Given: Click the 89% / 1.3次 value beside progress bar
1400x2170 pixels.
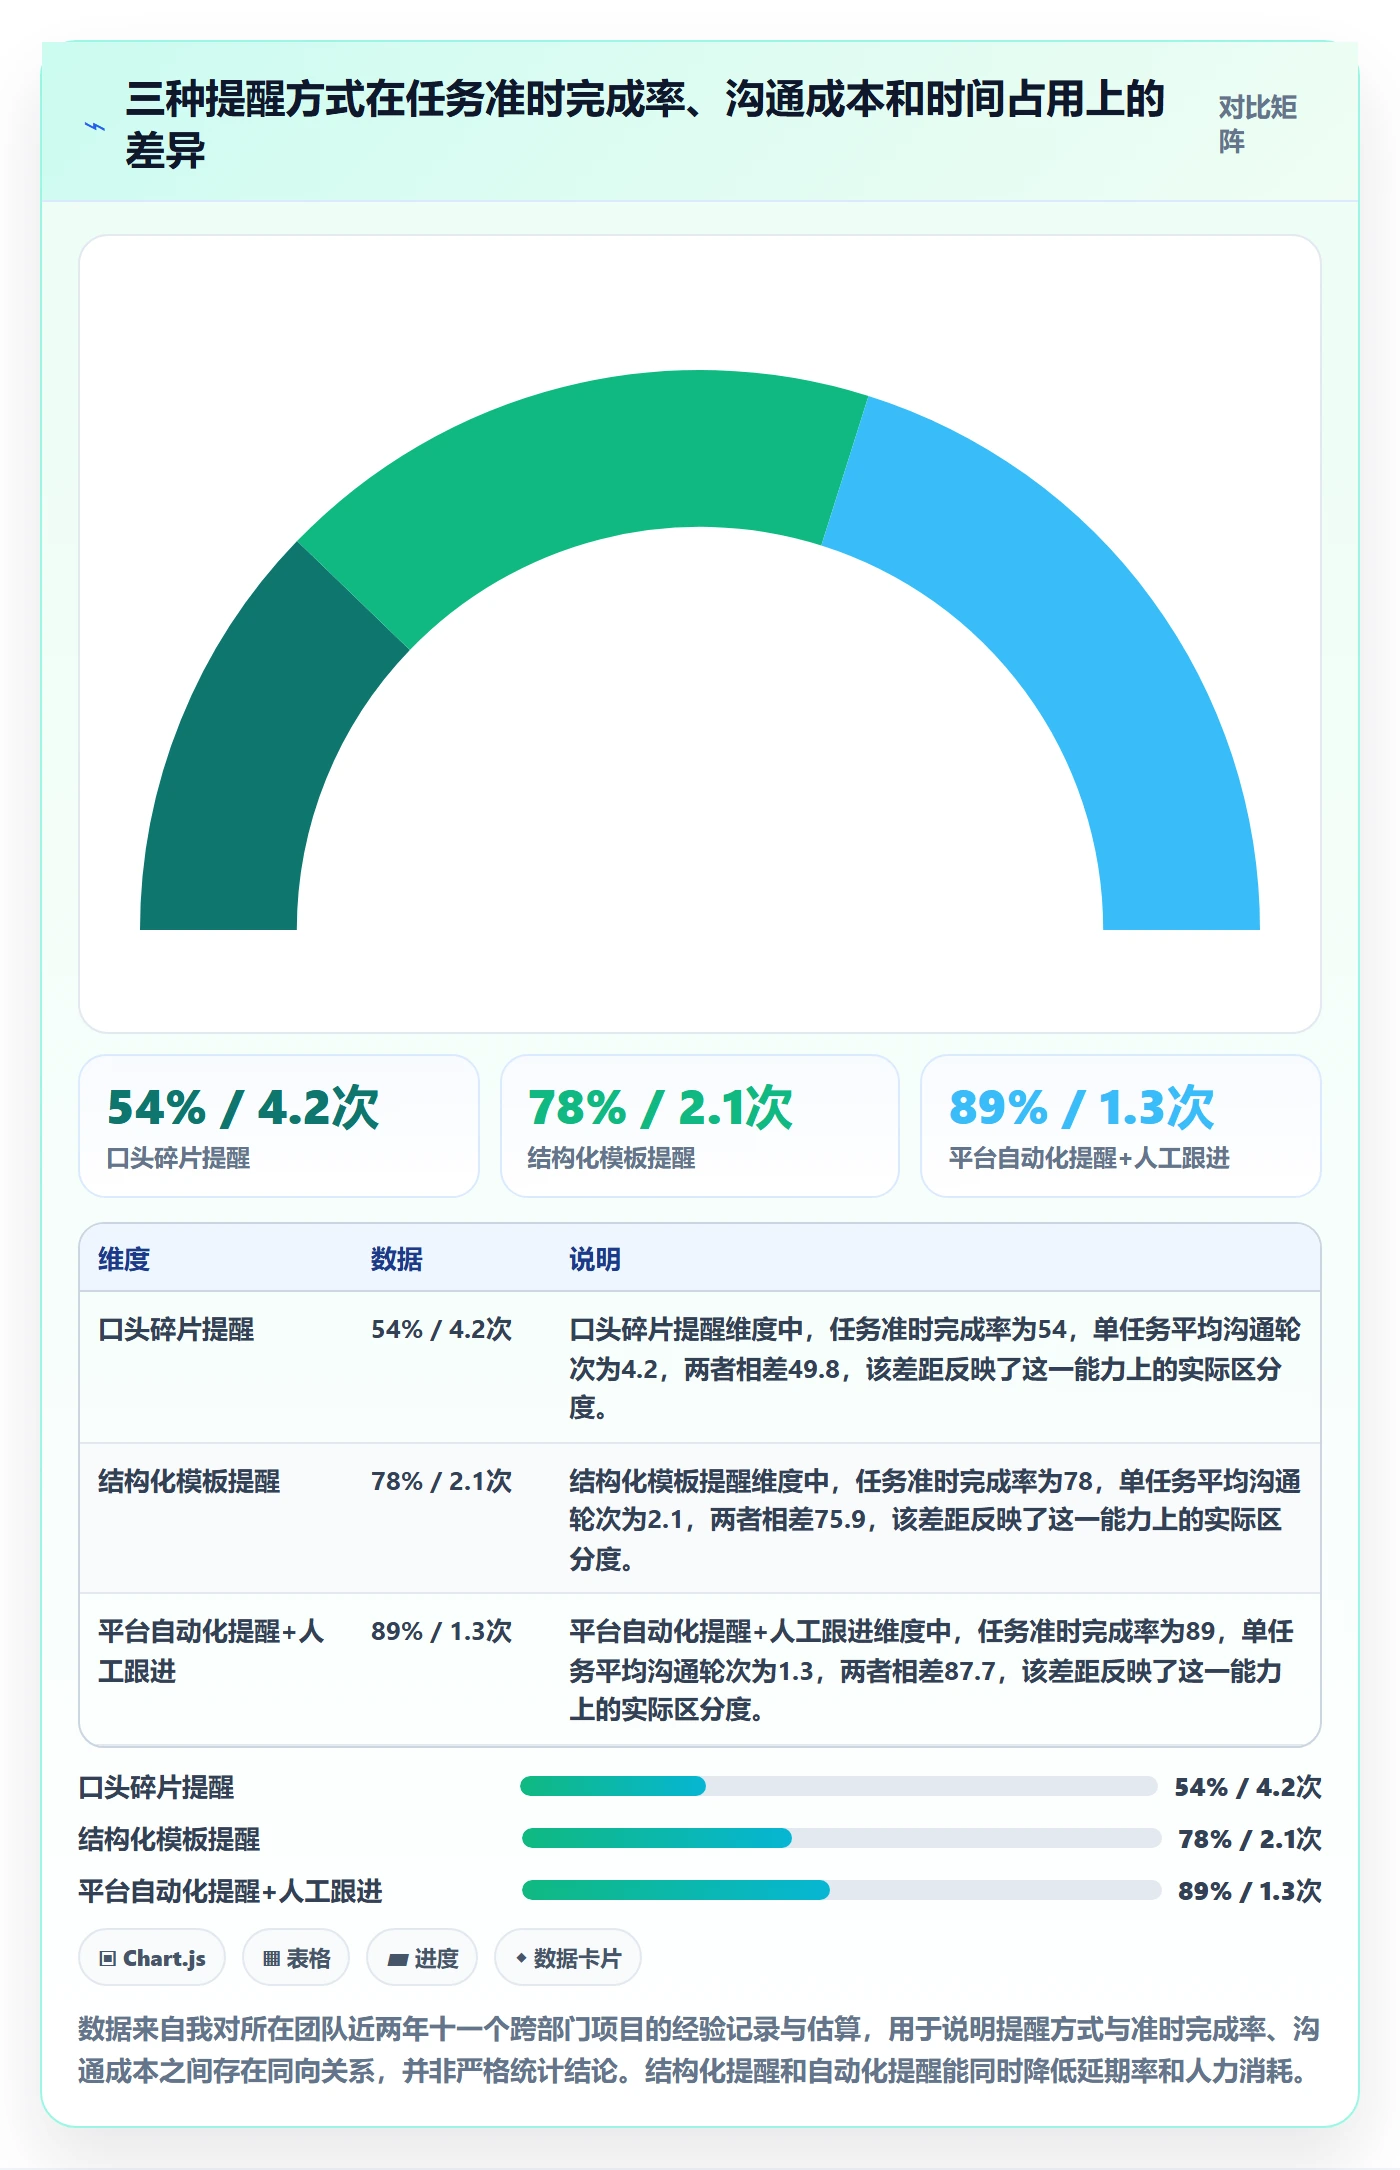Looking at the screenshot, I should [x=1250, y=1891].
